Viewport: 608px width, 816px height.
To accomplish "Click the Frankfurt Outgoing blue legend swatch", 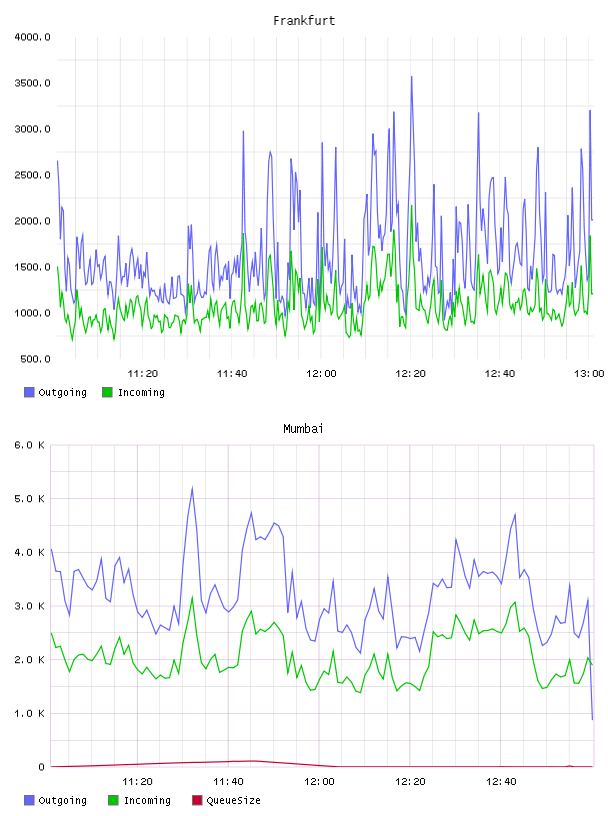I will click(29, 392).
